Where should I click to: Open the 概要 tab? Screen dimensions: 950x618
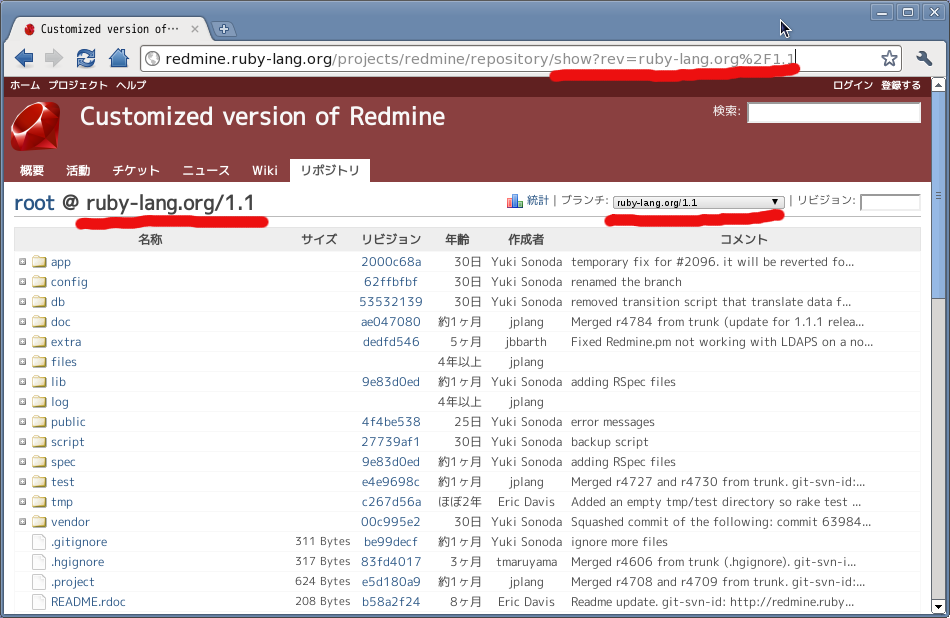point(32,170)
